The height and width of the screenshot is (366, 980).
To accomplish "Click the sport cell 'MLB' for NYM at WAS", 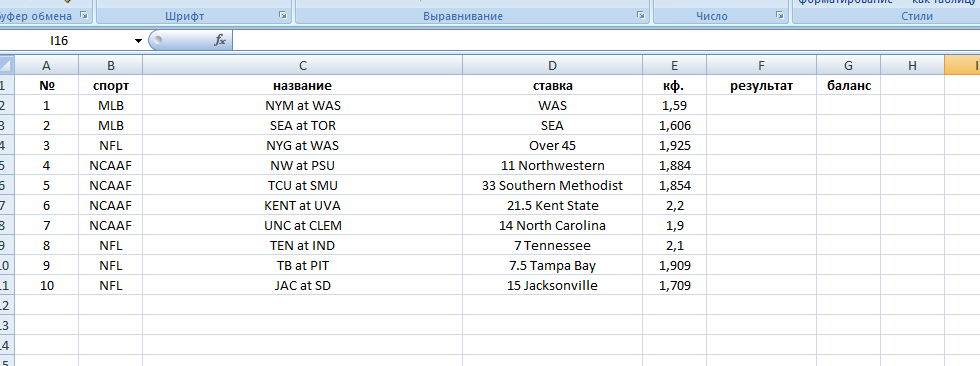I will [x=111, y=106].
